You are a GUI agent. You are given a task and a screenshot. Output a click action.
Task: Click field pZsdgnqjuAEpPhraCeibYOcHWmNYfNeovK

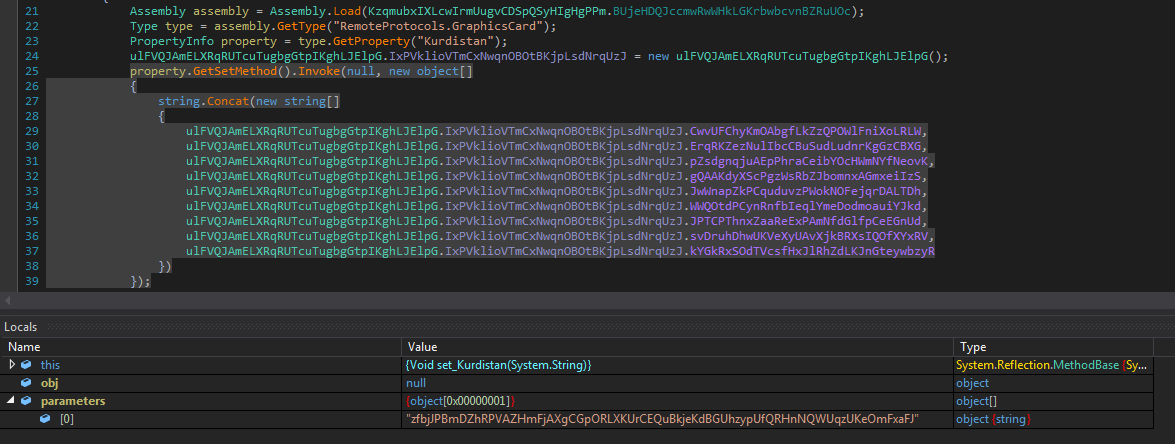click(809, 161)
